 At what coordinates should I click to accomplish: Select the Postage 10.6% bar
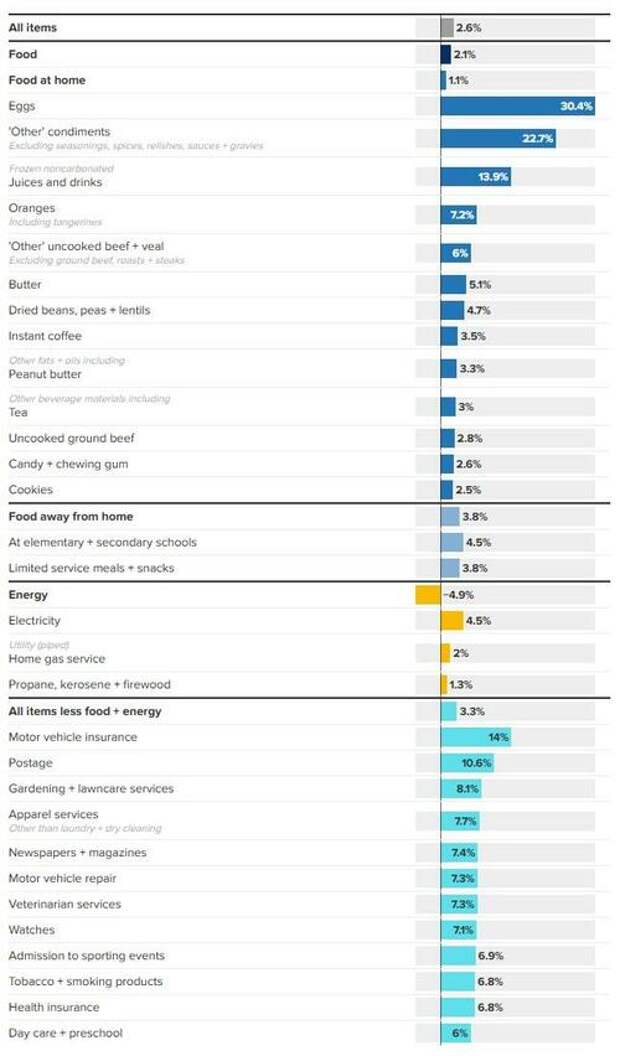pos(467,762)
